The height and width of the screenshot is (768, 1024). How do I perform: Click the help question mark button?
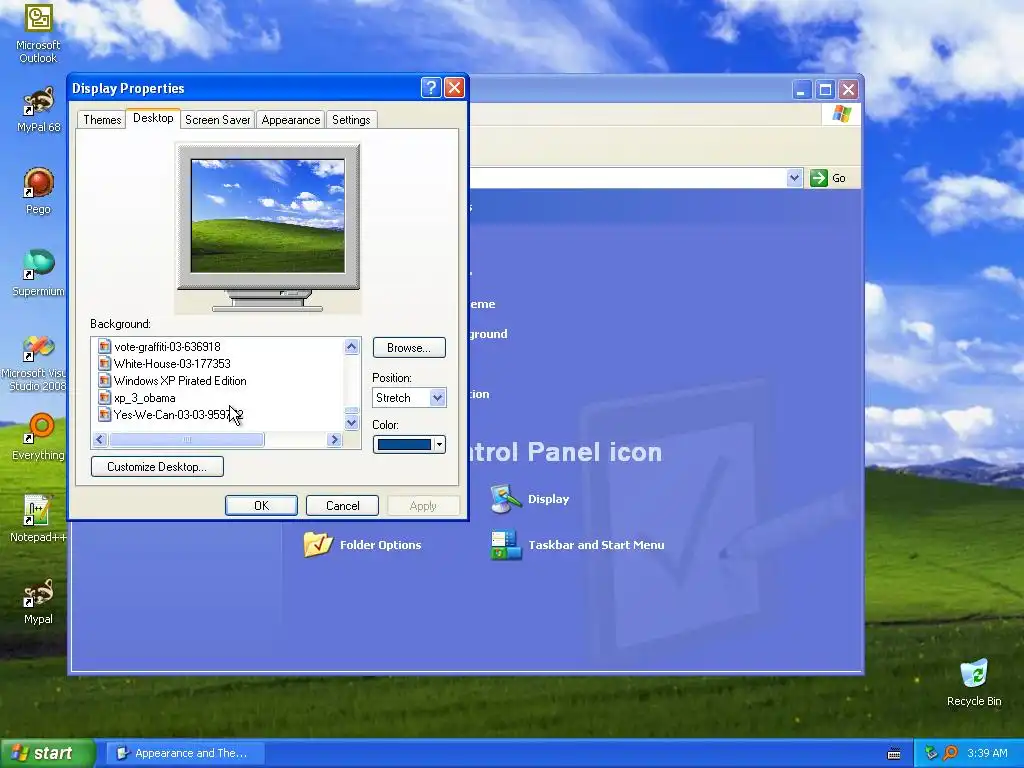[x=431, y=88]
